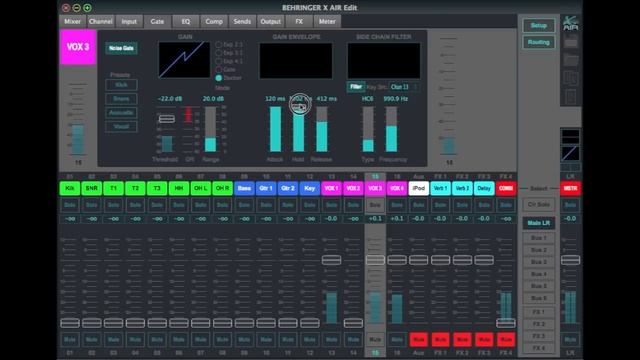Viewport: 640px width, 360px height.
Task: Click the Hold time slider bar
Action: click(x=298, y=129)
